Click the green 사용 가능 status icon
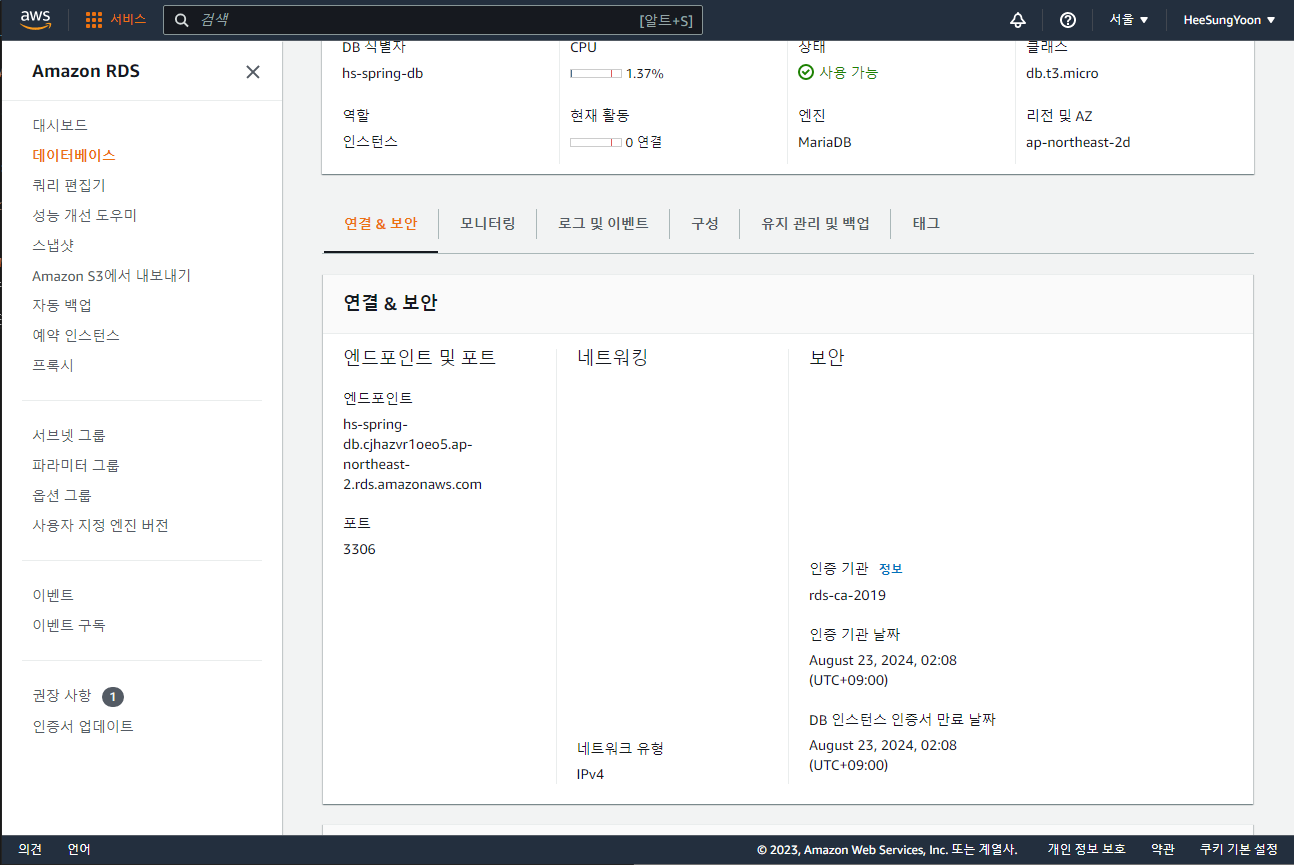The width and height of the screenshot is (1294, 865). point(806,72)
